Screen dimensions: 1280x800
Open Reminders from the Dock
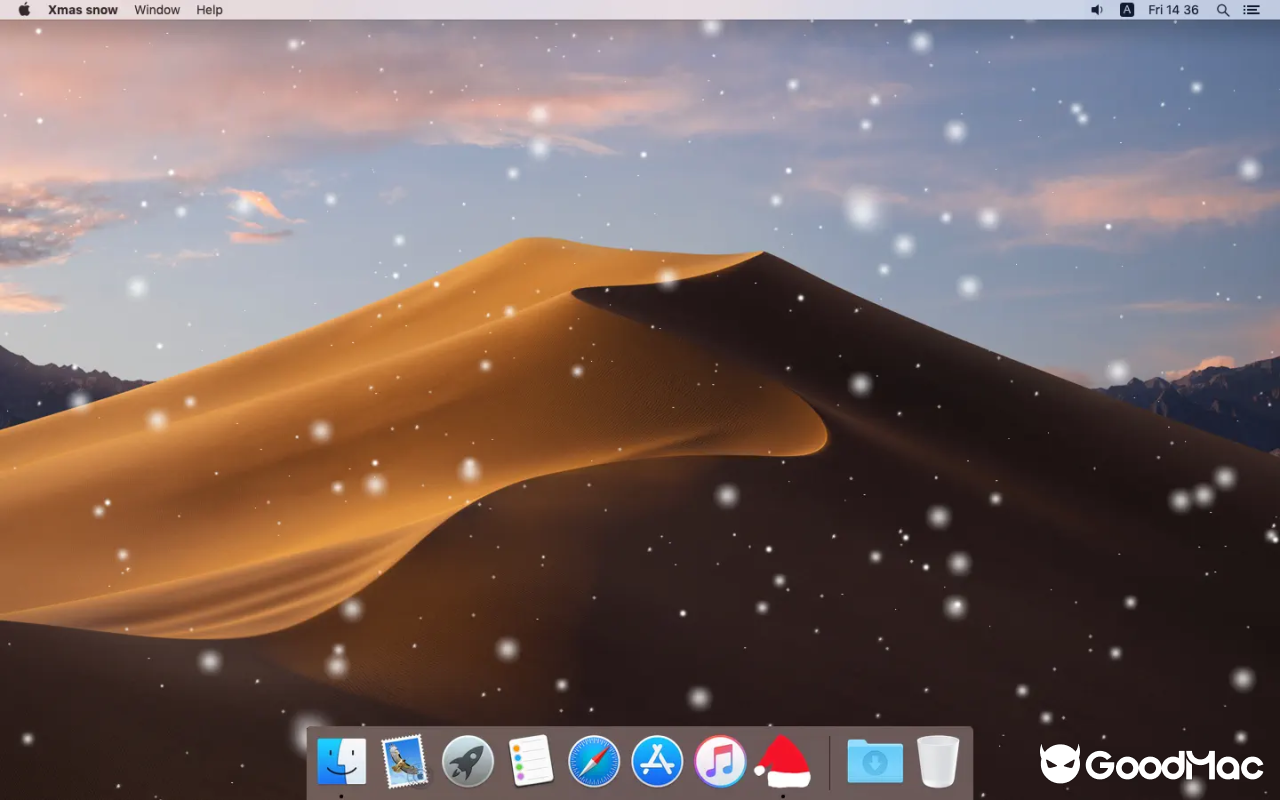pyautogui.click(x=530, y=761)
